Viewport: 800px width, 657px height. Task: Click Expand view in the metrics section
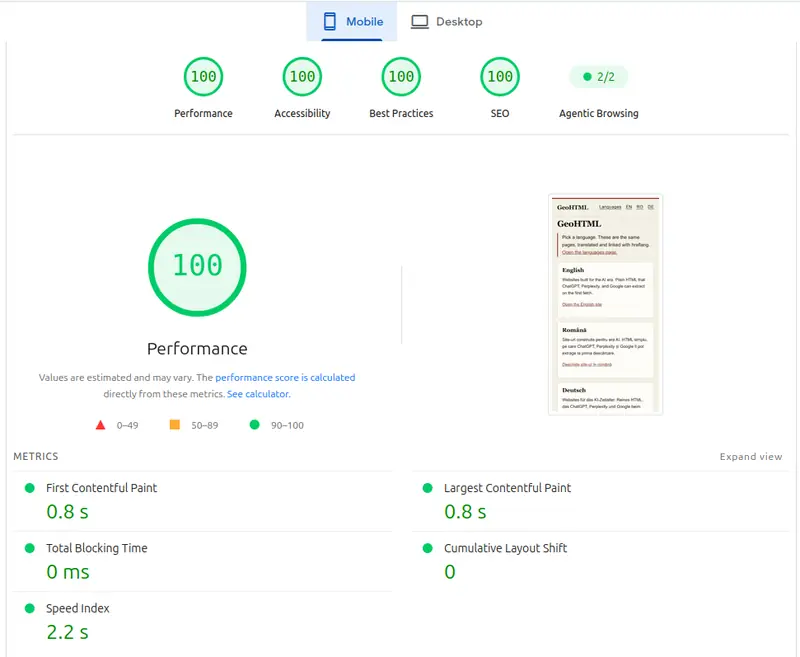click(x=751, y=457)
